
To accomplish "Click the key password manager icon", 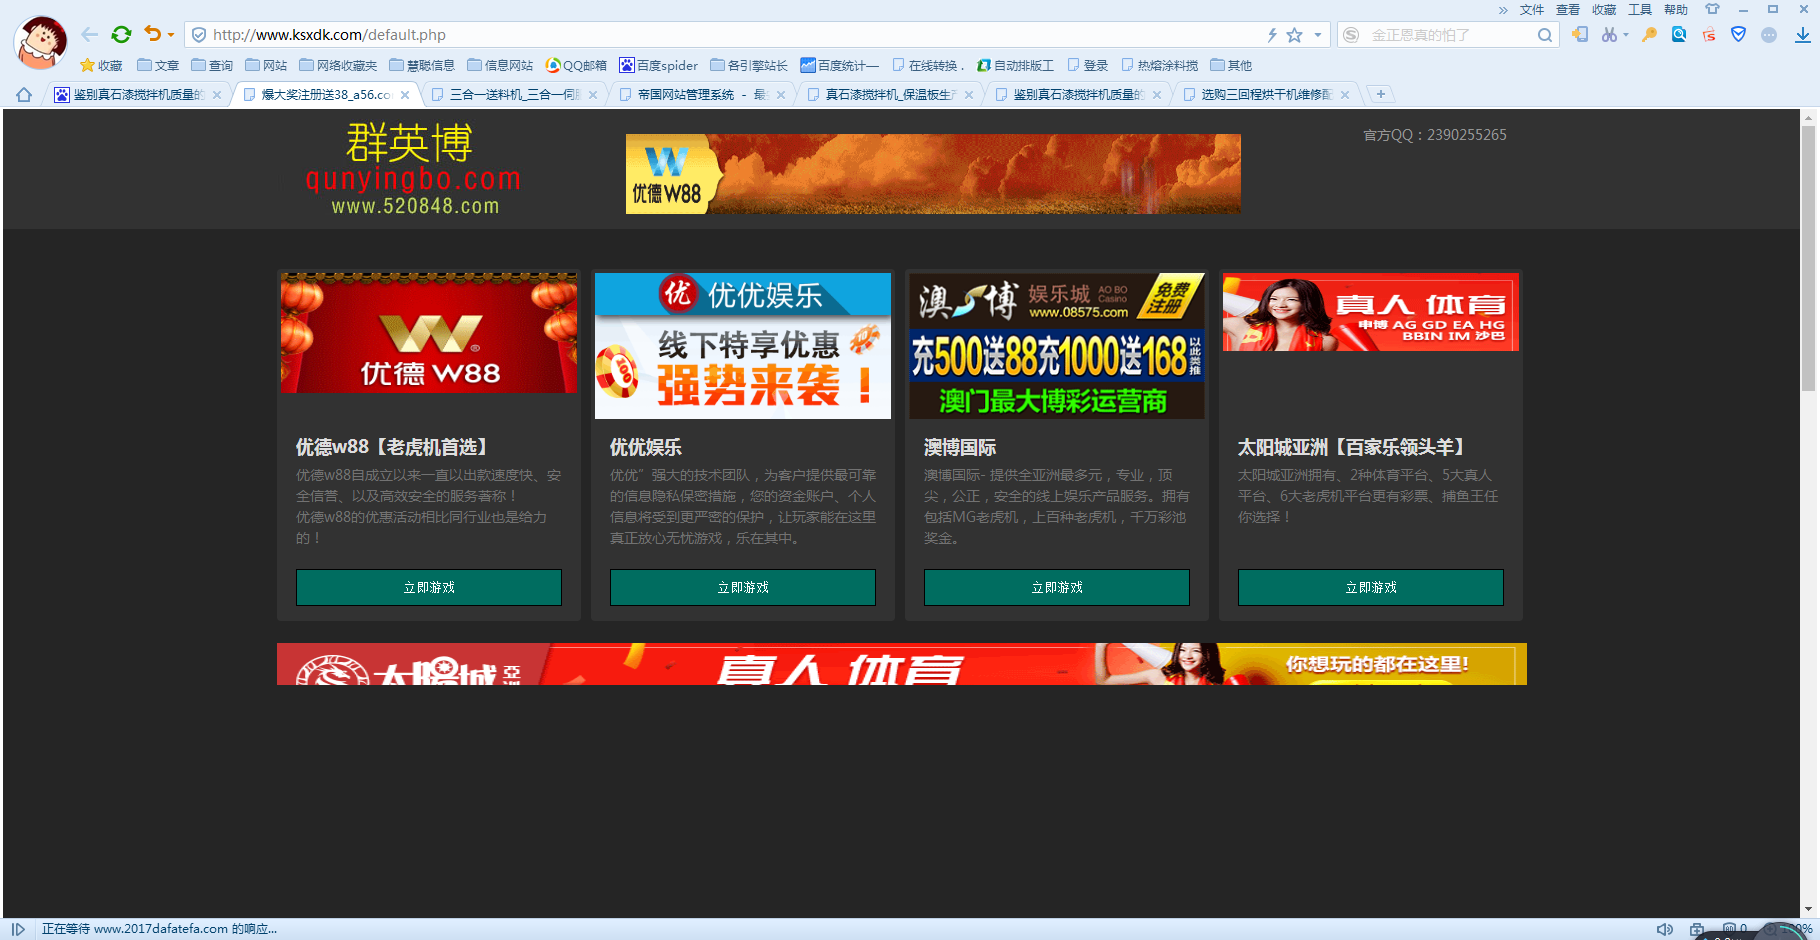I will coord(1650,35).
